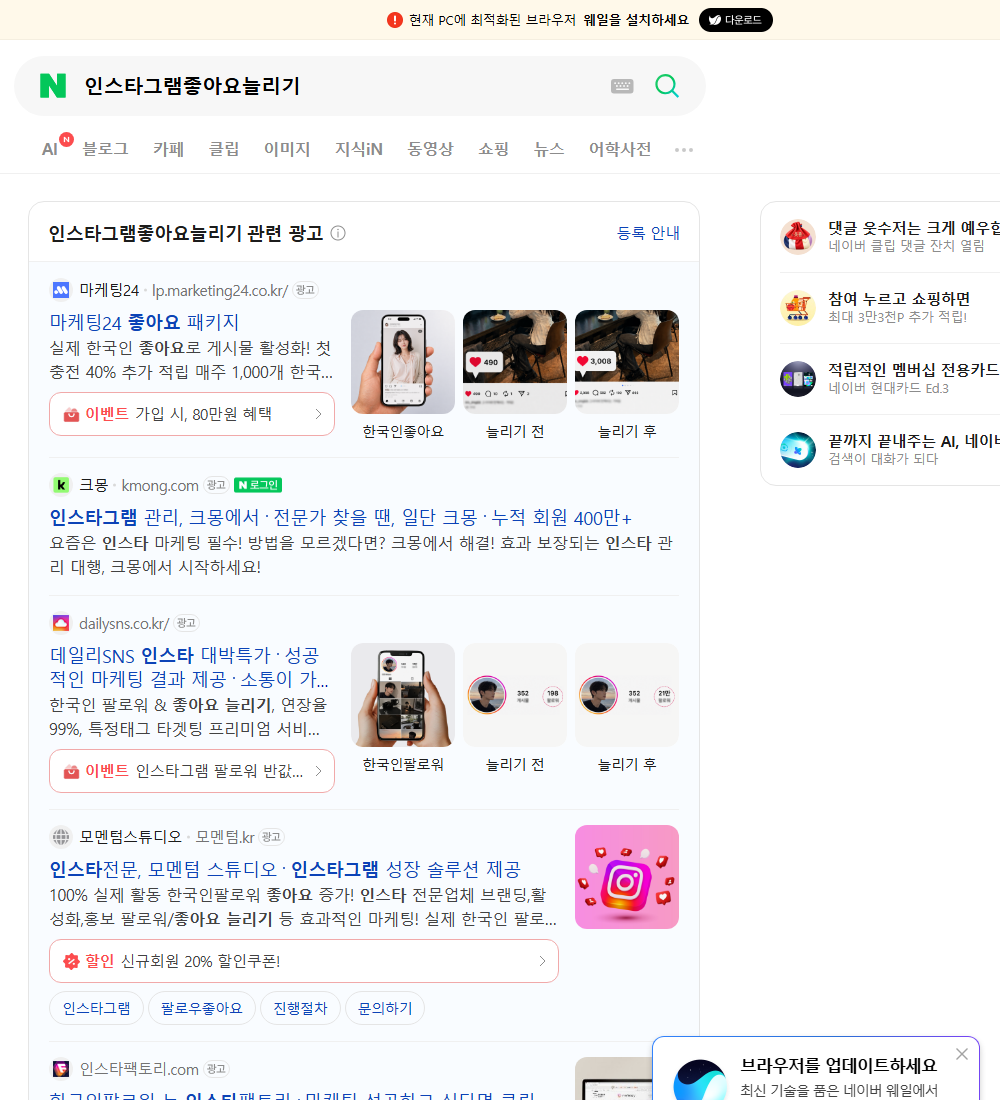
Task: Click the AI chat icon for 끝까지 끝내주는 AI
Action: [798, 450]
